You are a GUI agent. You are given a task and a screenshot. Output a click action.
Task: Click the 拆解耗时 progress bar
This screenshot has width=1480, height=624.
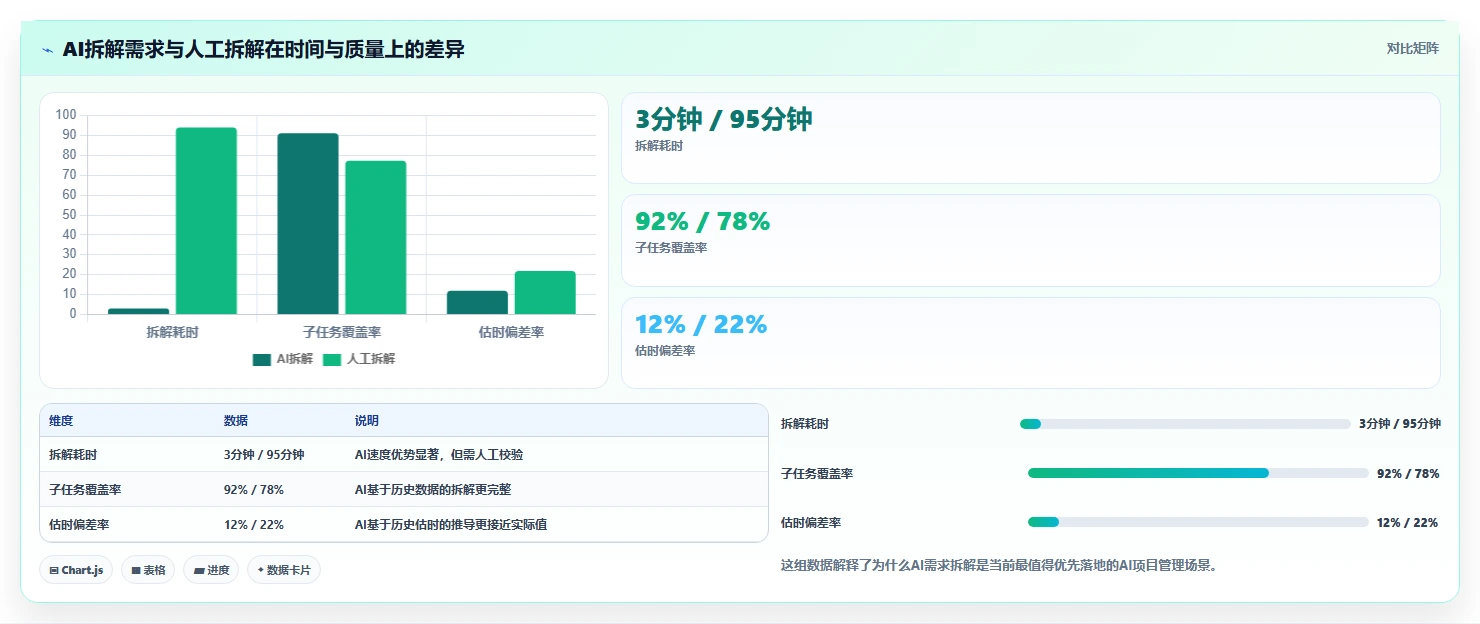point(1185,424)
